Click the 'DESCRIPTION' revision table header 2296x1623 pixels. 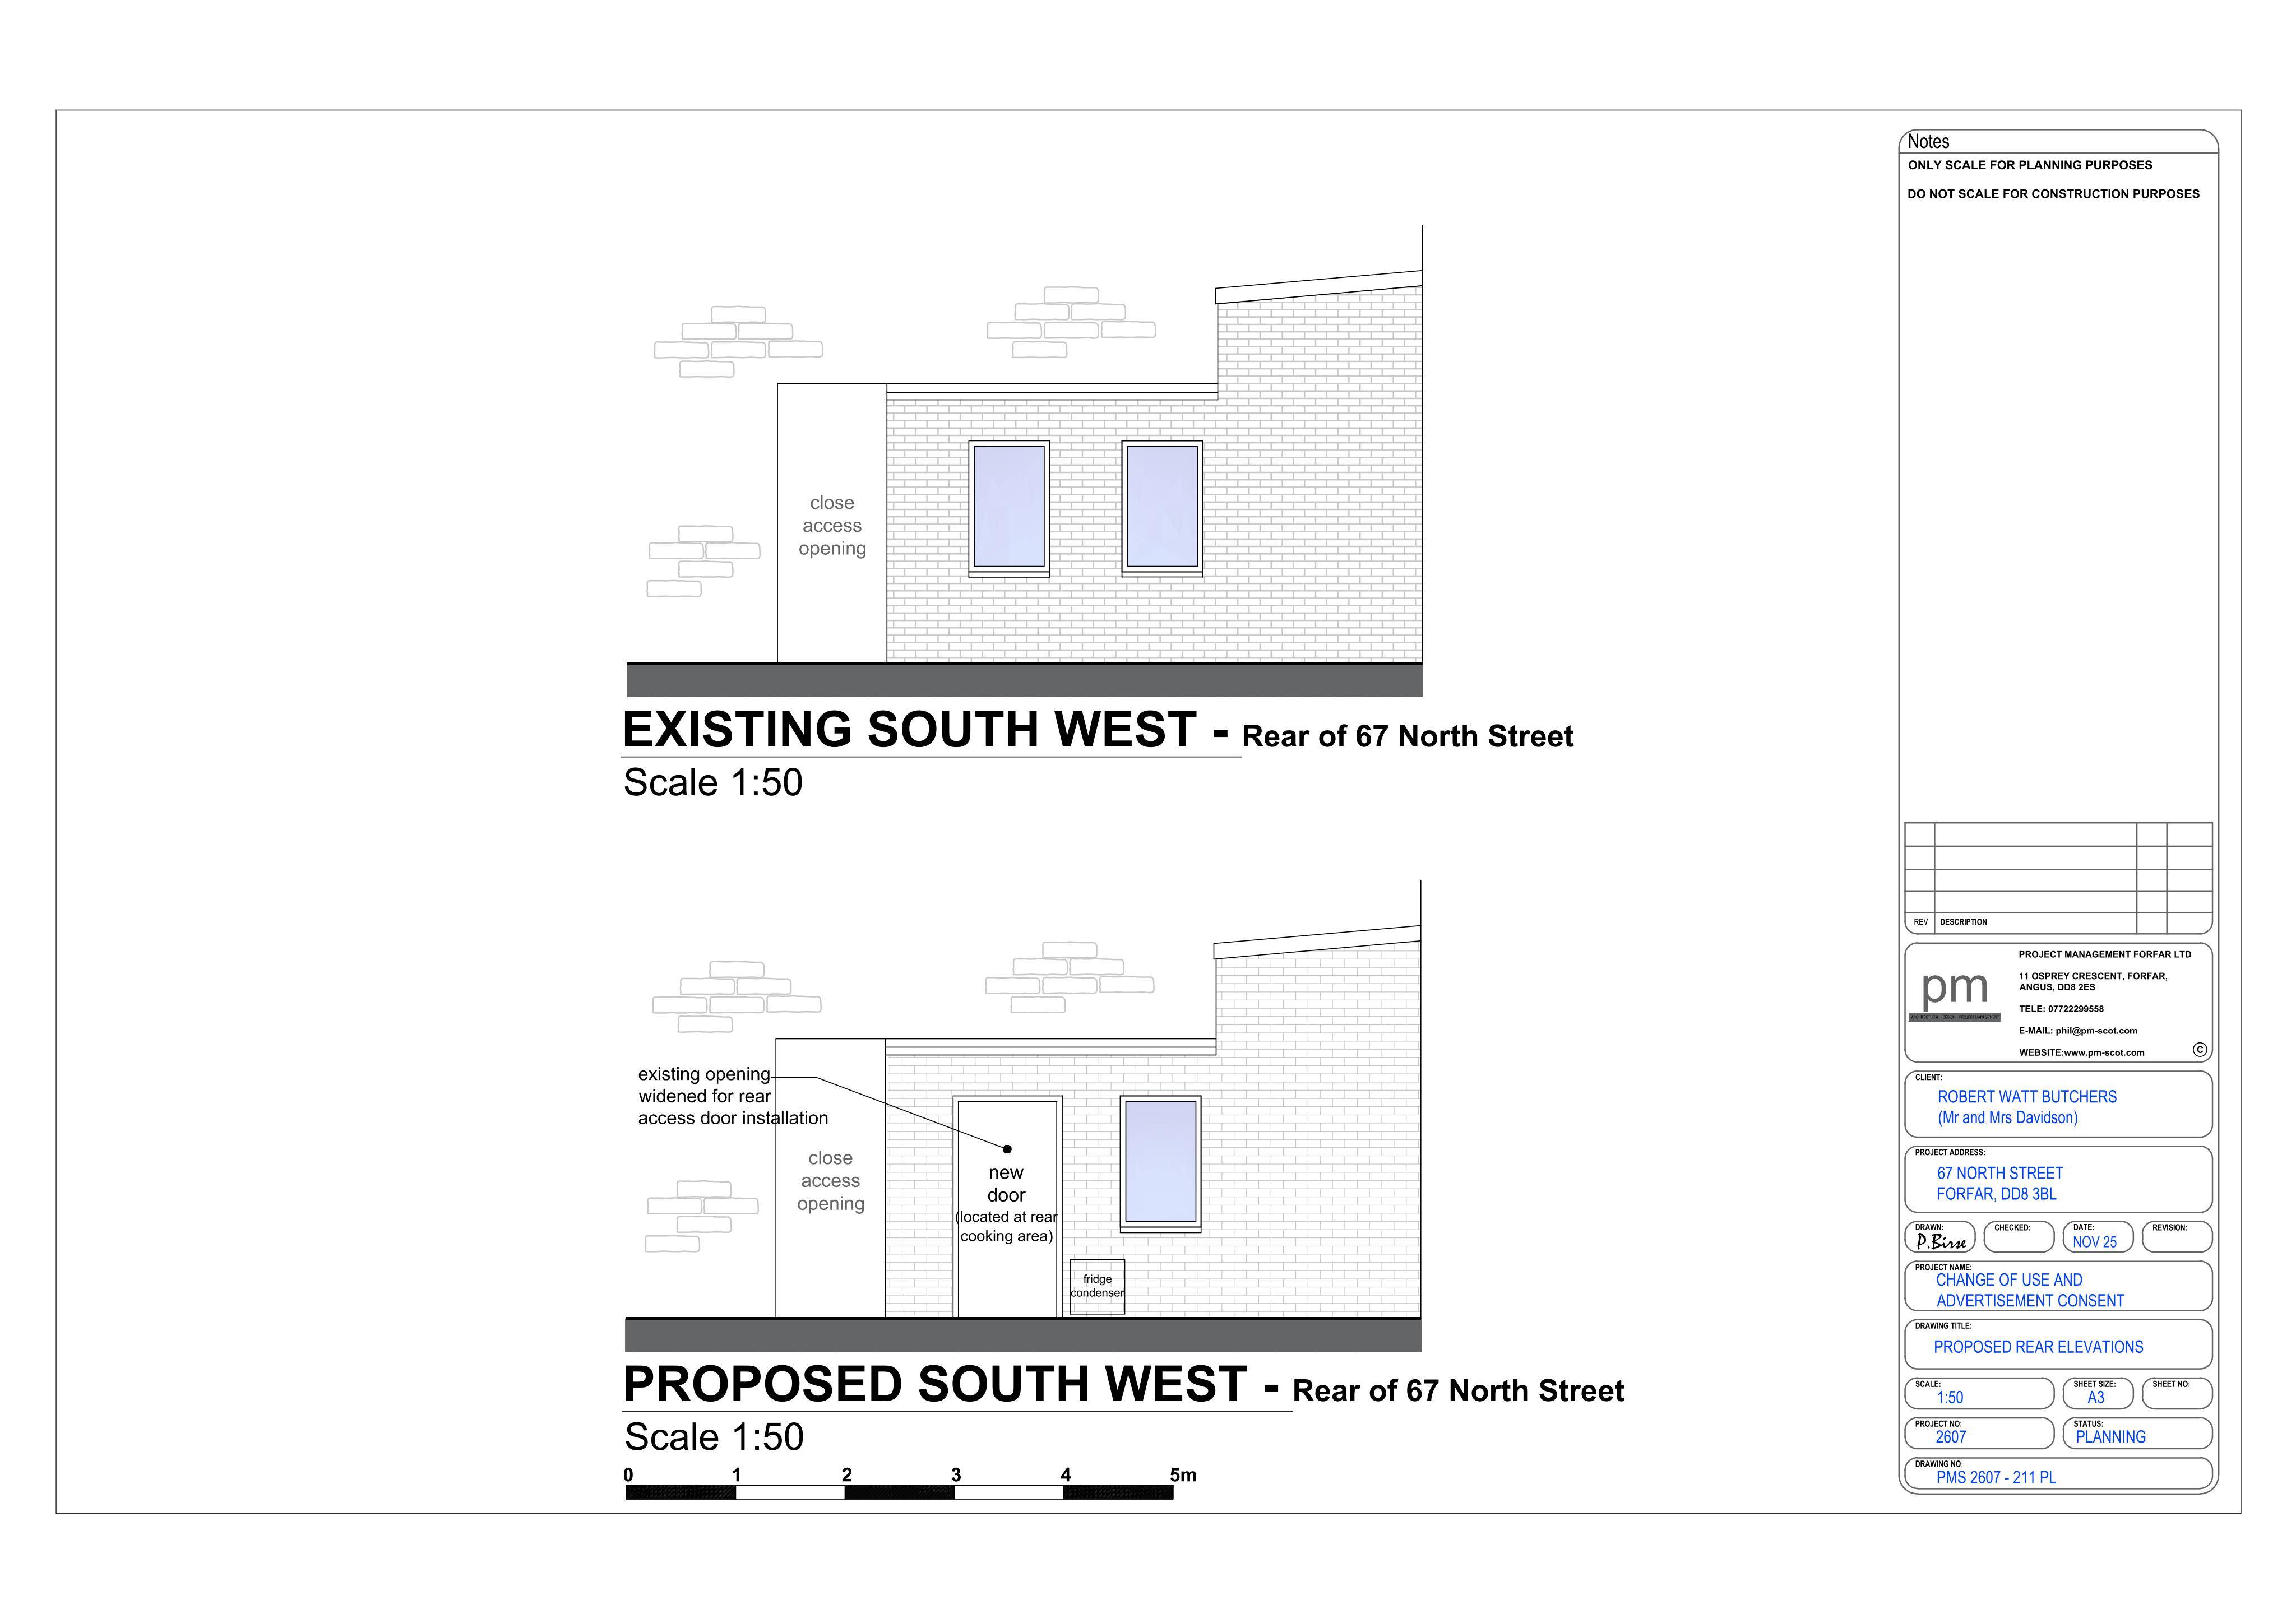point(1963,922)
